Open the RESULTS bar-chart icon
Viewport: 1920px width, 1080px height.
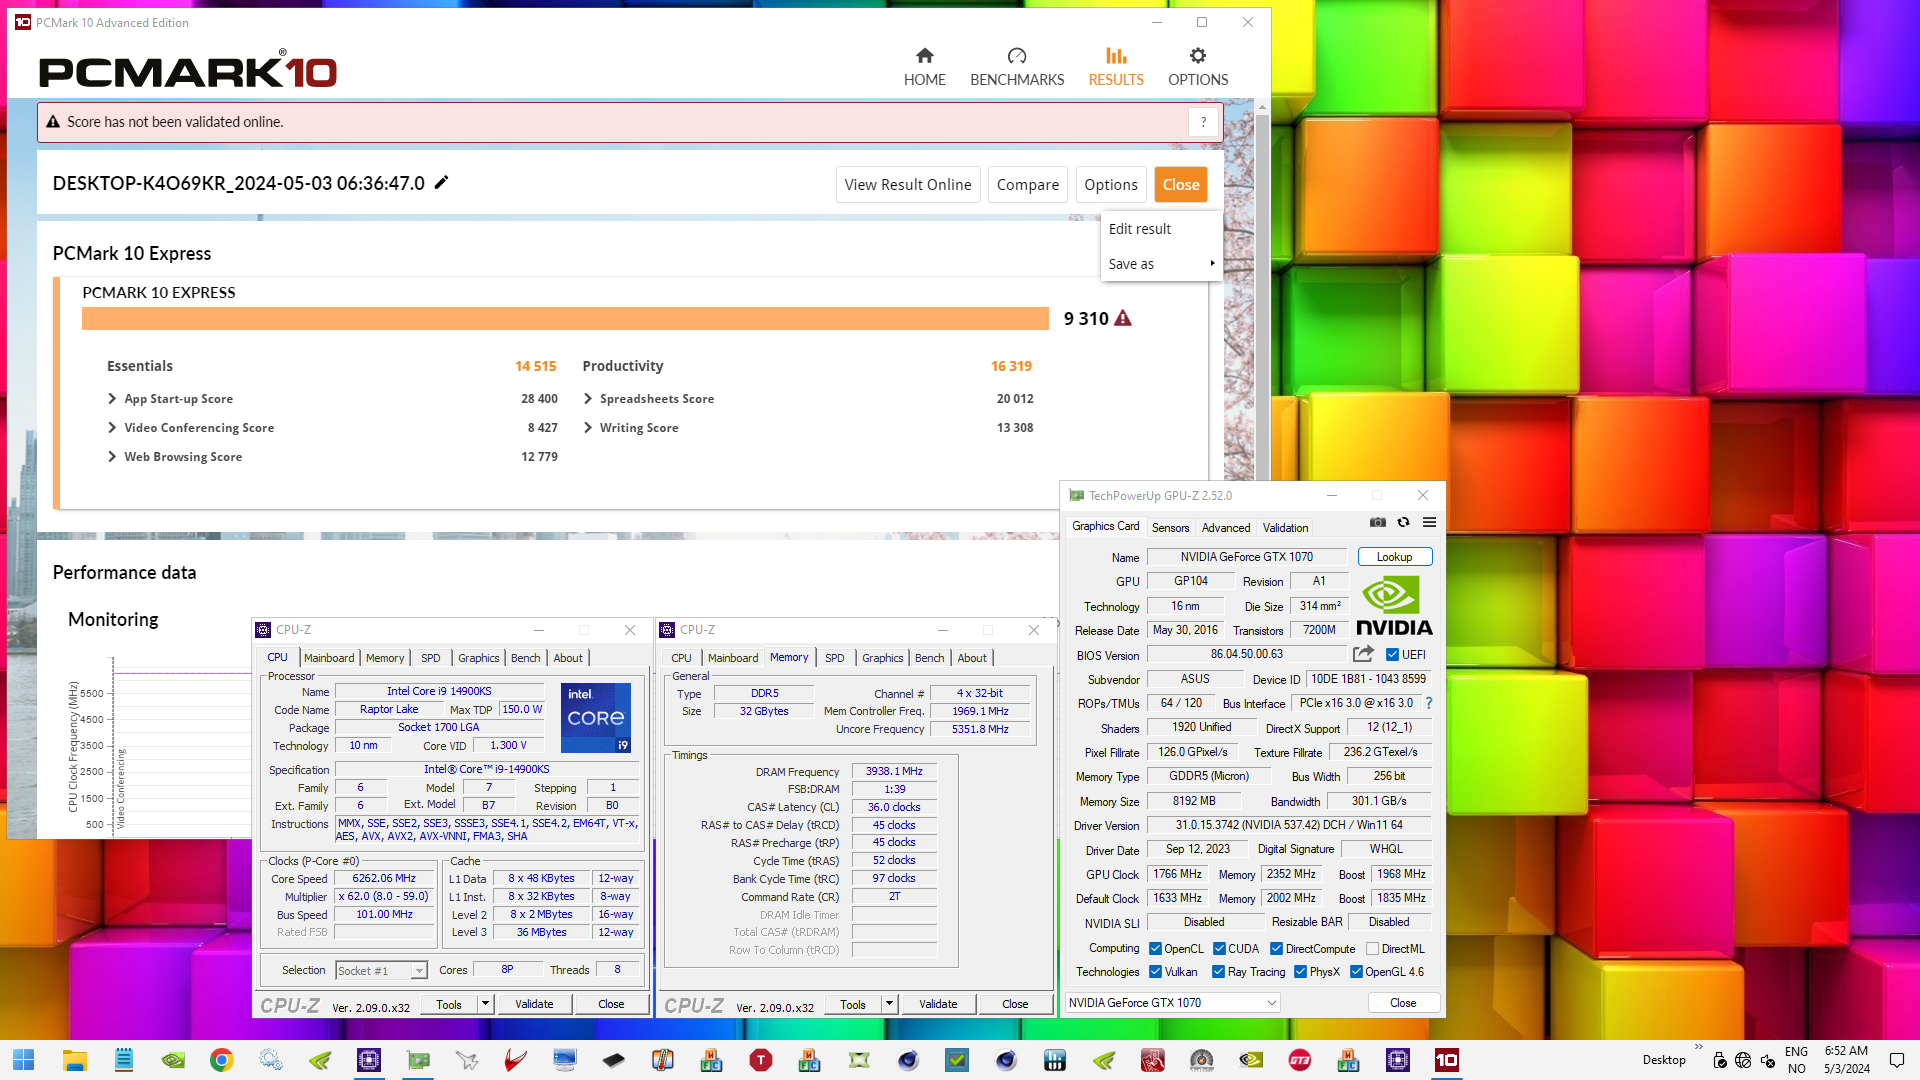[1116, 56]
